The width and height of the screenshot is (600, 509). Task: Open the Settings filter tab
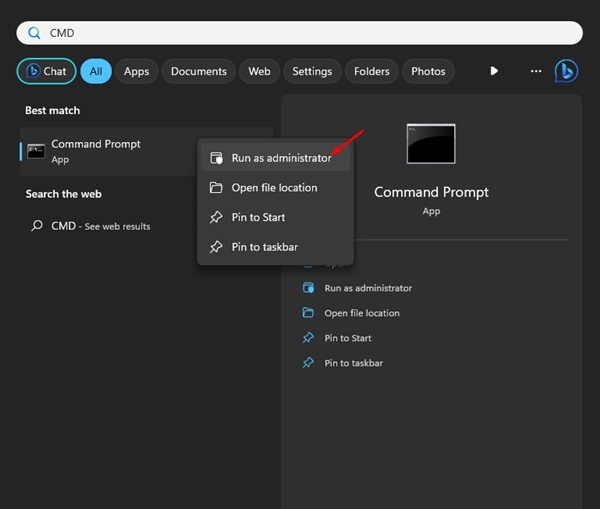312,71
